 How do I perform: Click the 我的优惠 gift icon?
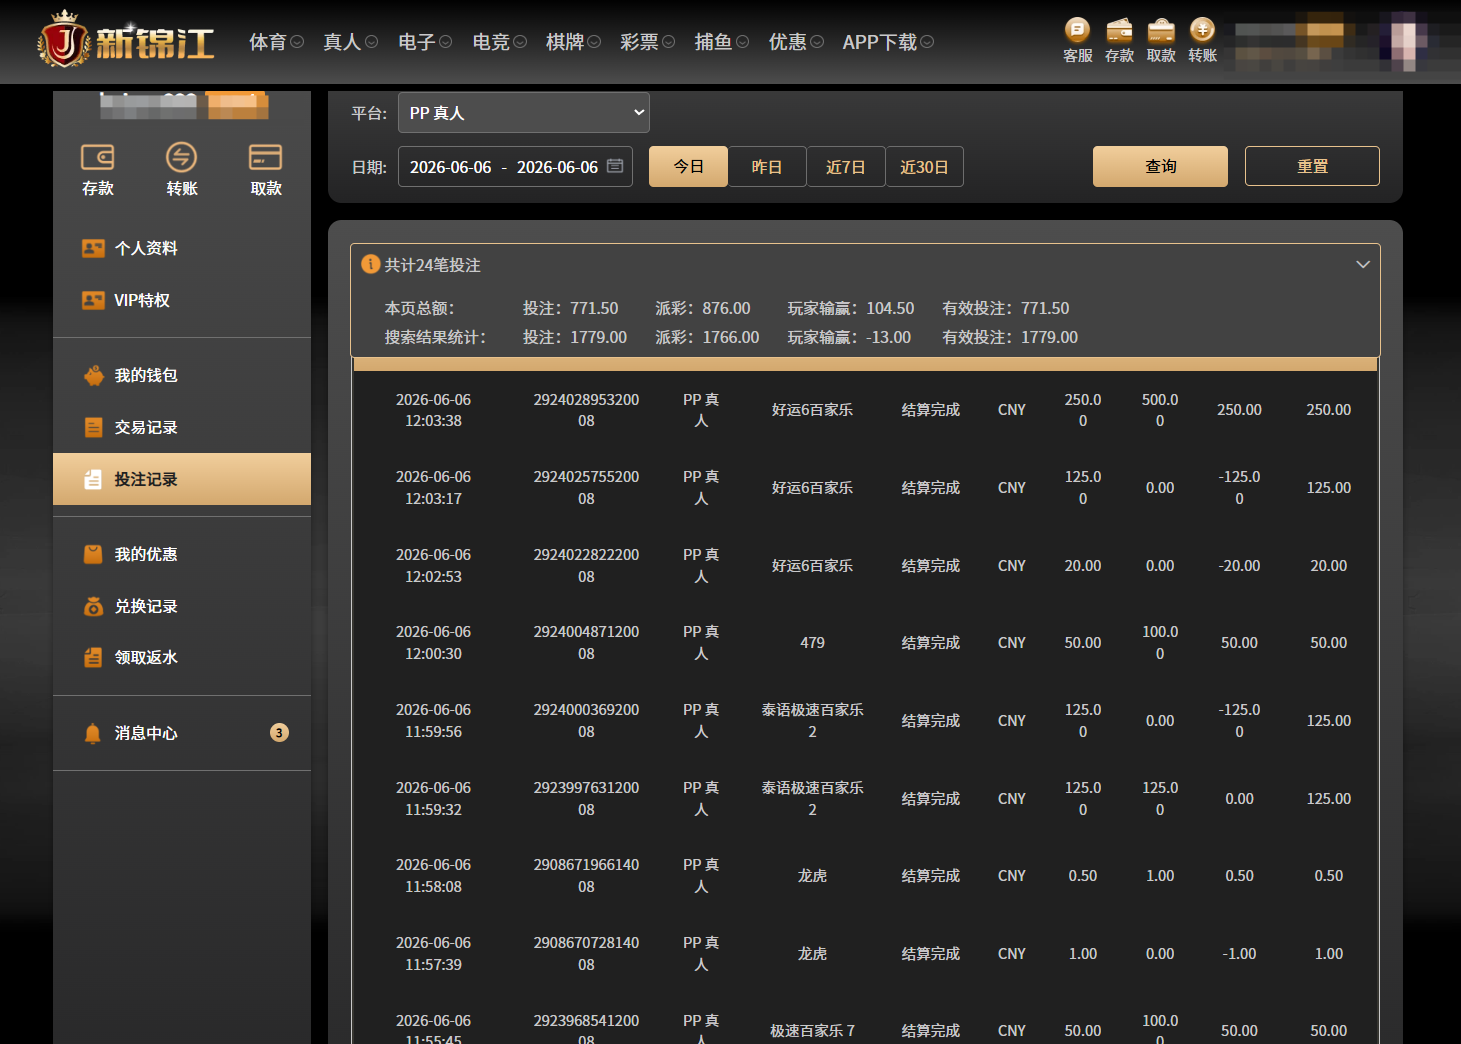(93, 554)
